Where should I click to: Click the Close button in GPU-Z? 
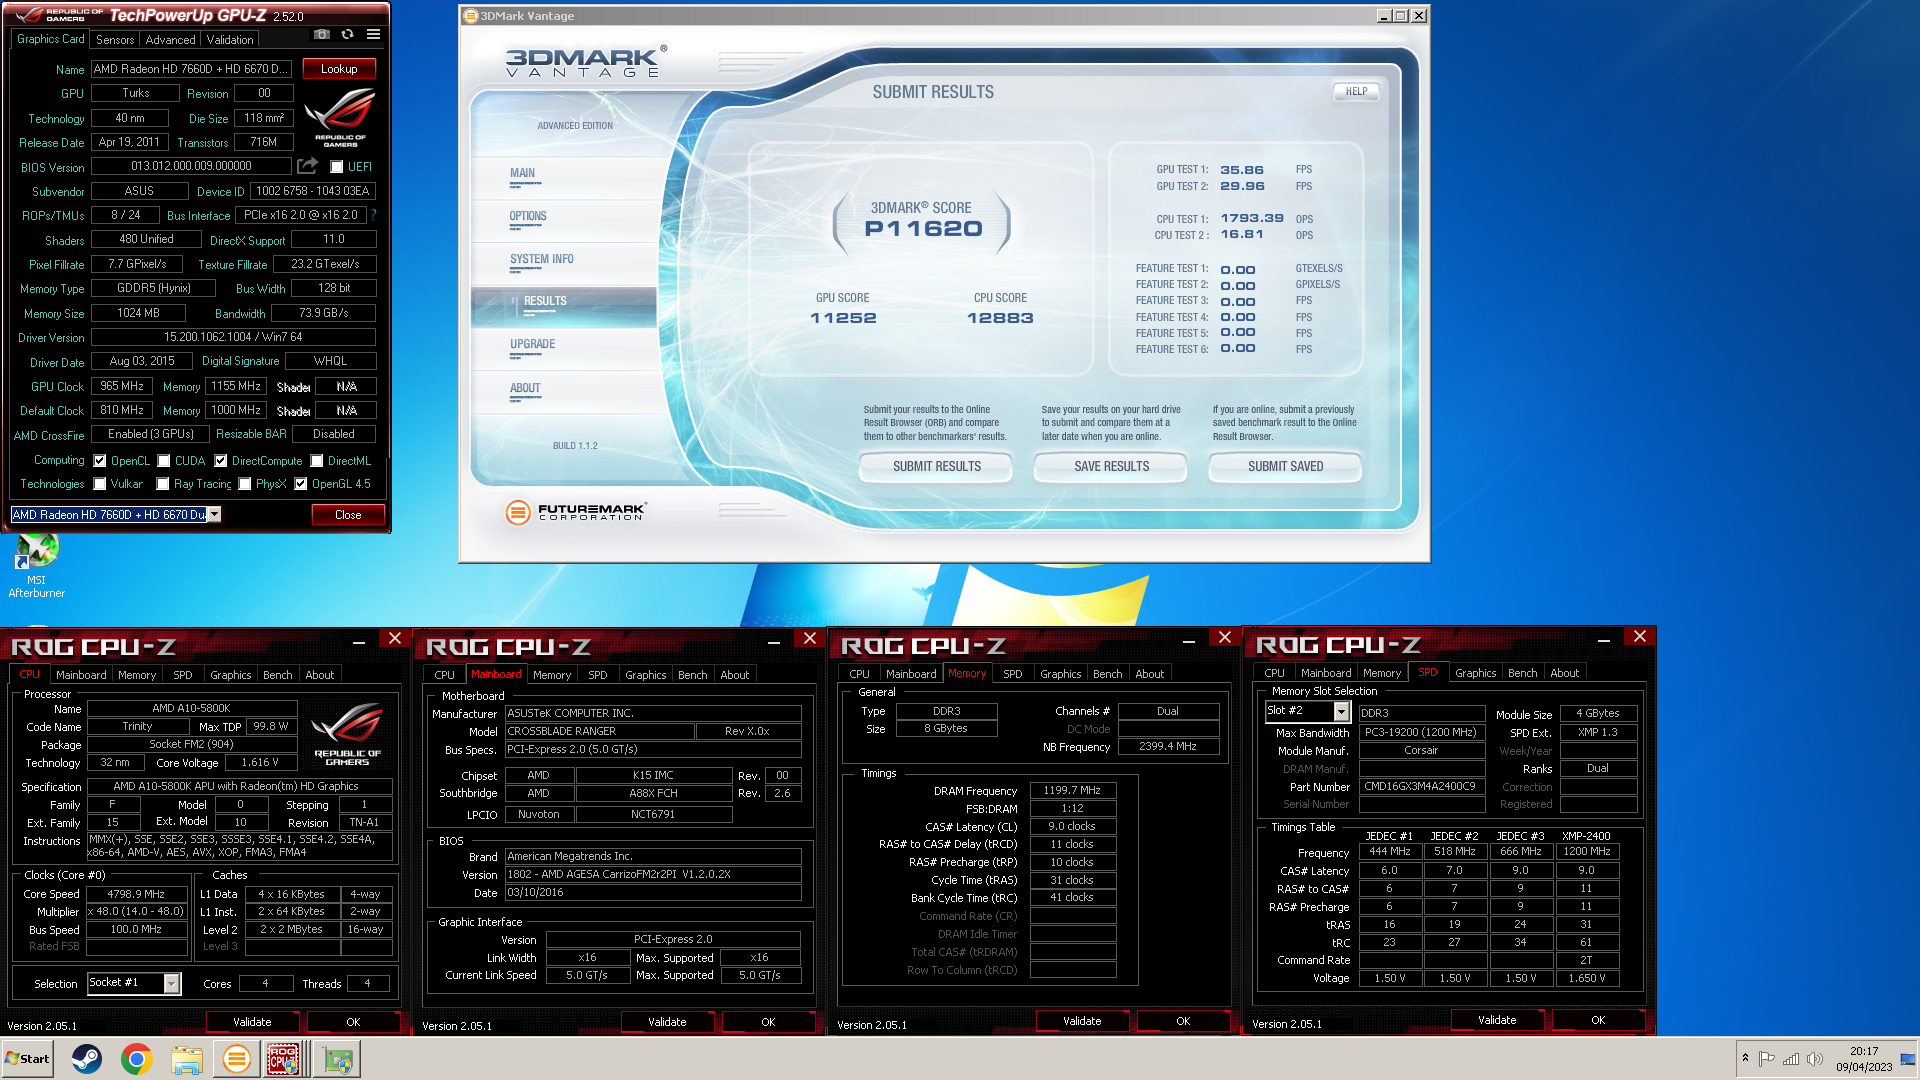348,515
